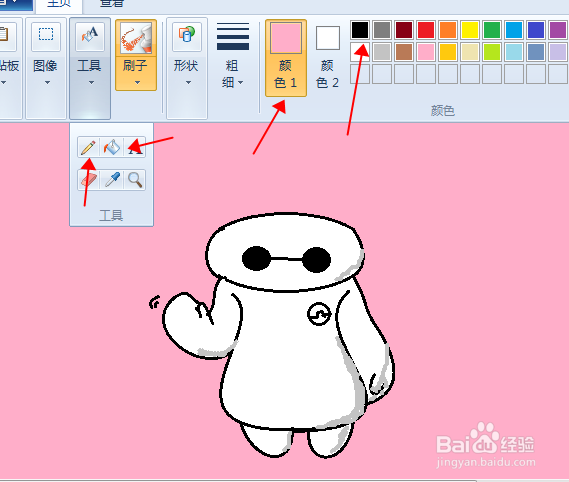Pick the light turquoise color swatch
569x482 pixels.
click(514, 52)
